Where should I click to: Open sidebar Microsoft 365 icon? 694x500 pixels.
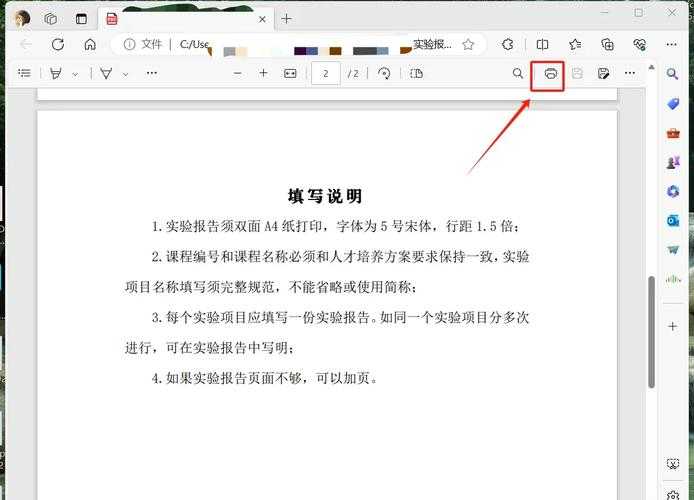point(673,192)
